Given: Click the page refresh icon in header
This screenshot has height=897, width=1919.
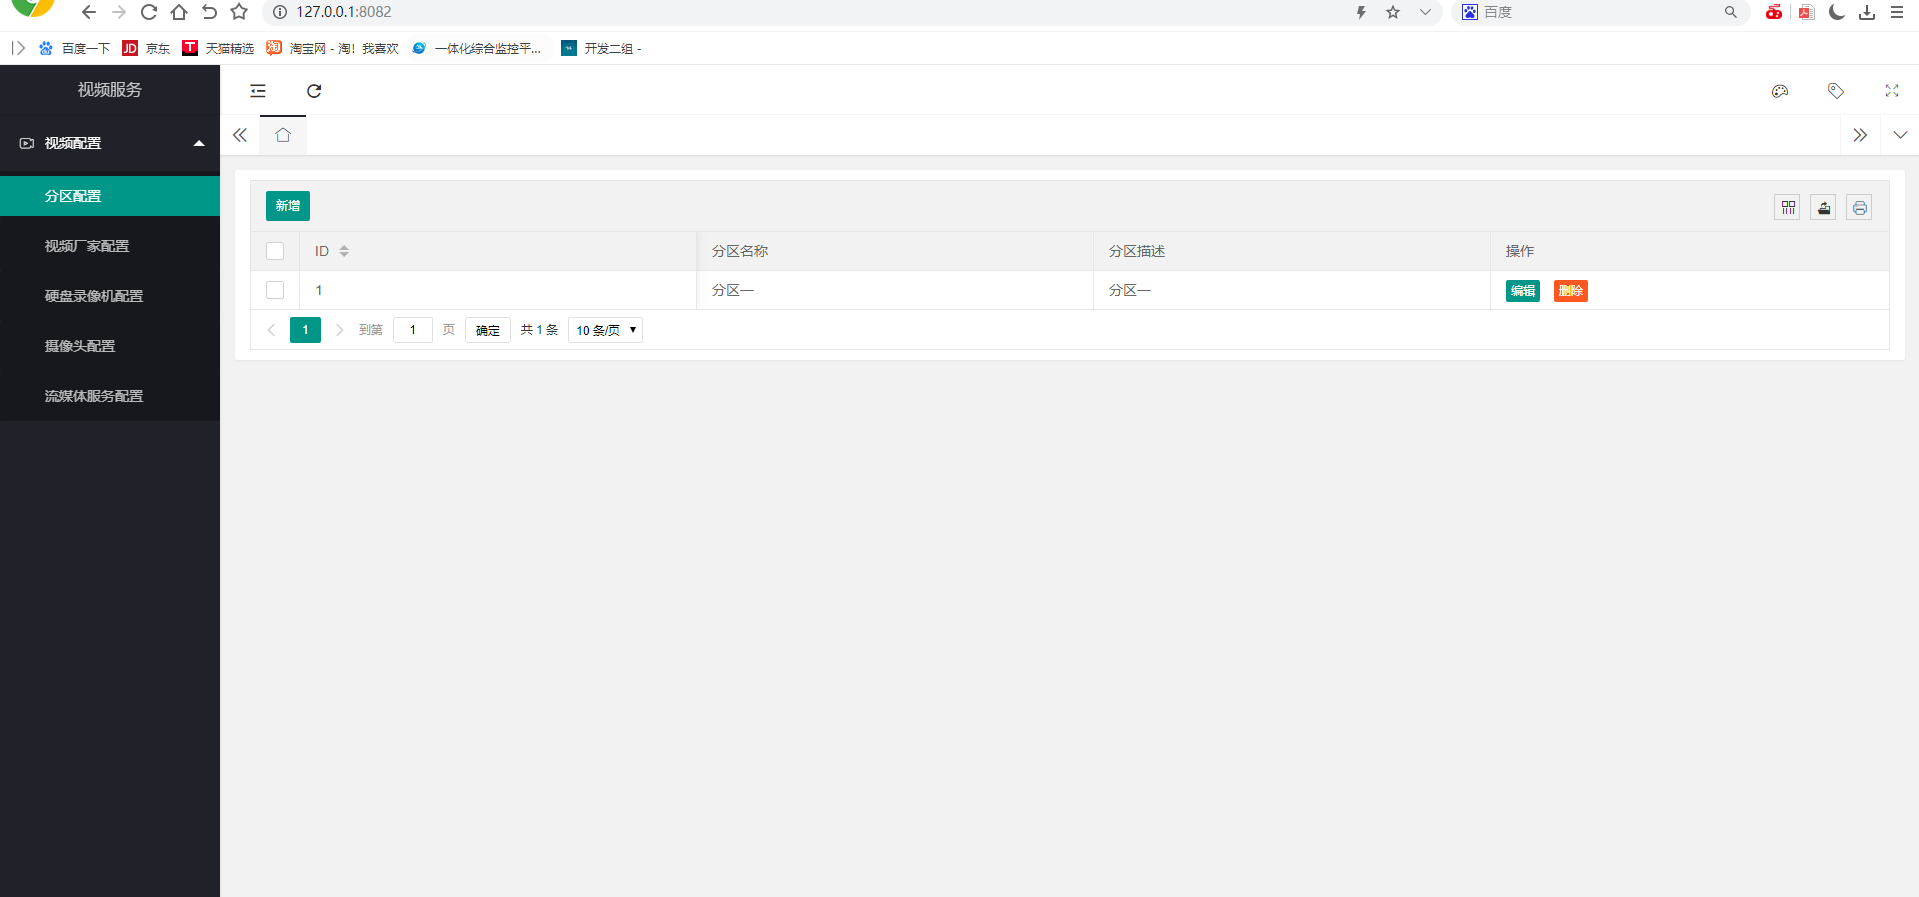Looking at the screenshot, I should (314, 91).
